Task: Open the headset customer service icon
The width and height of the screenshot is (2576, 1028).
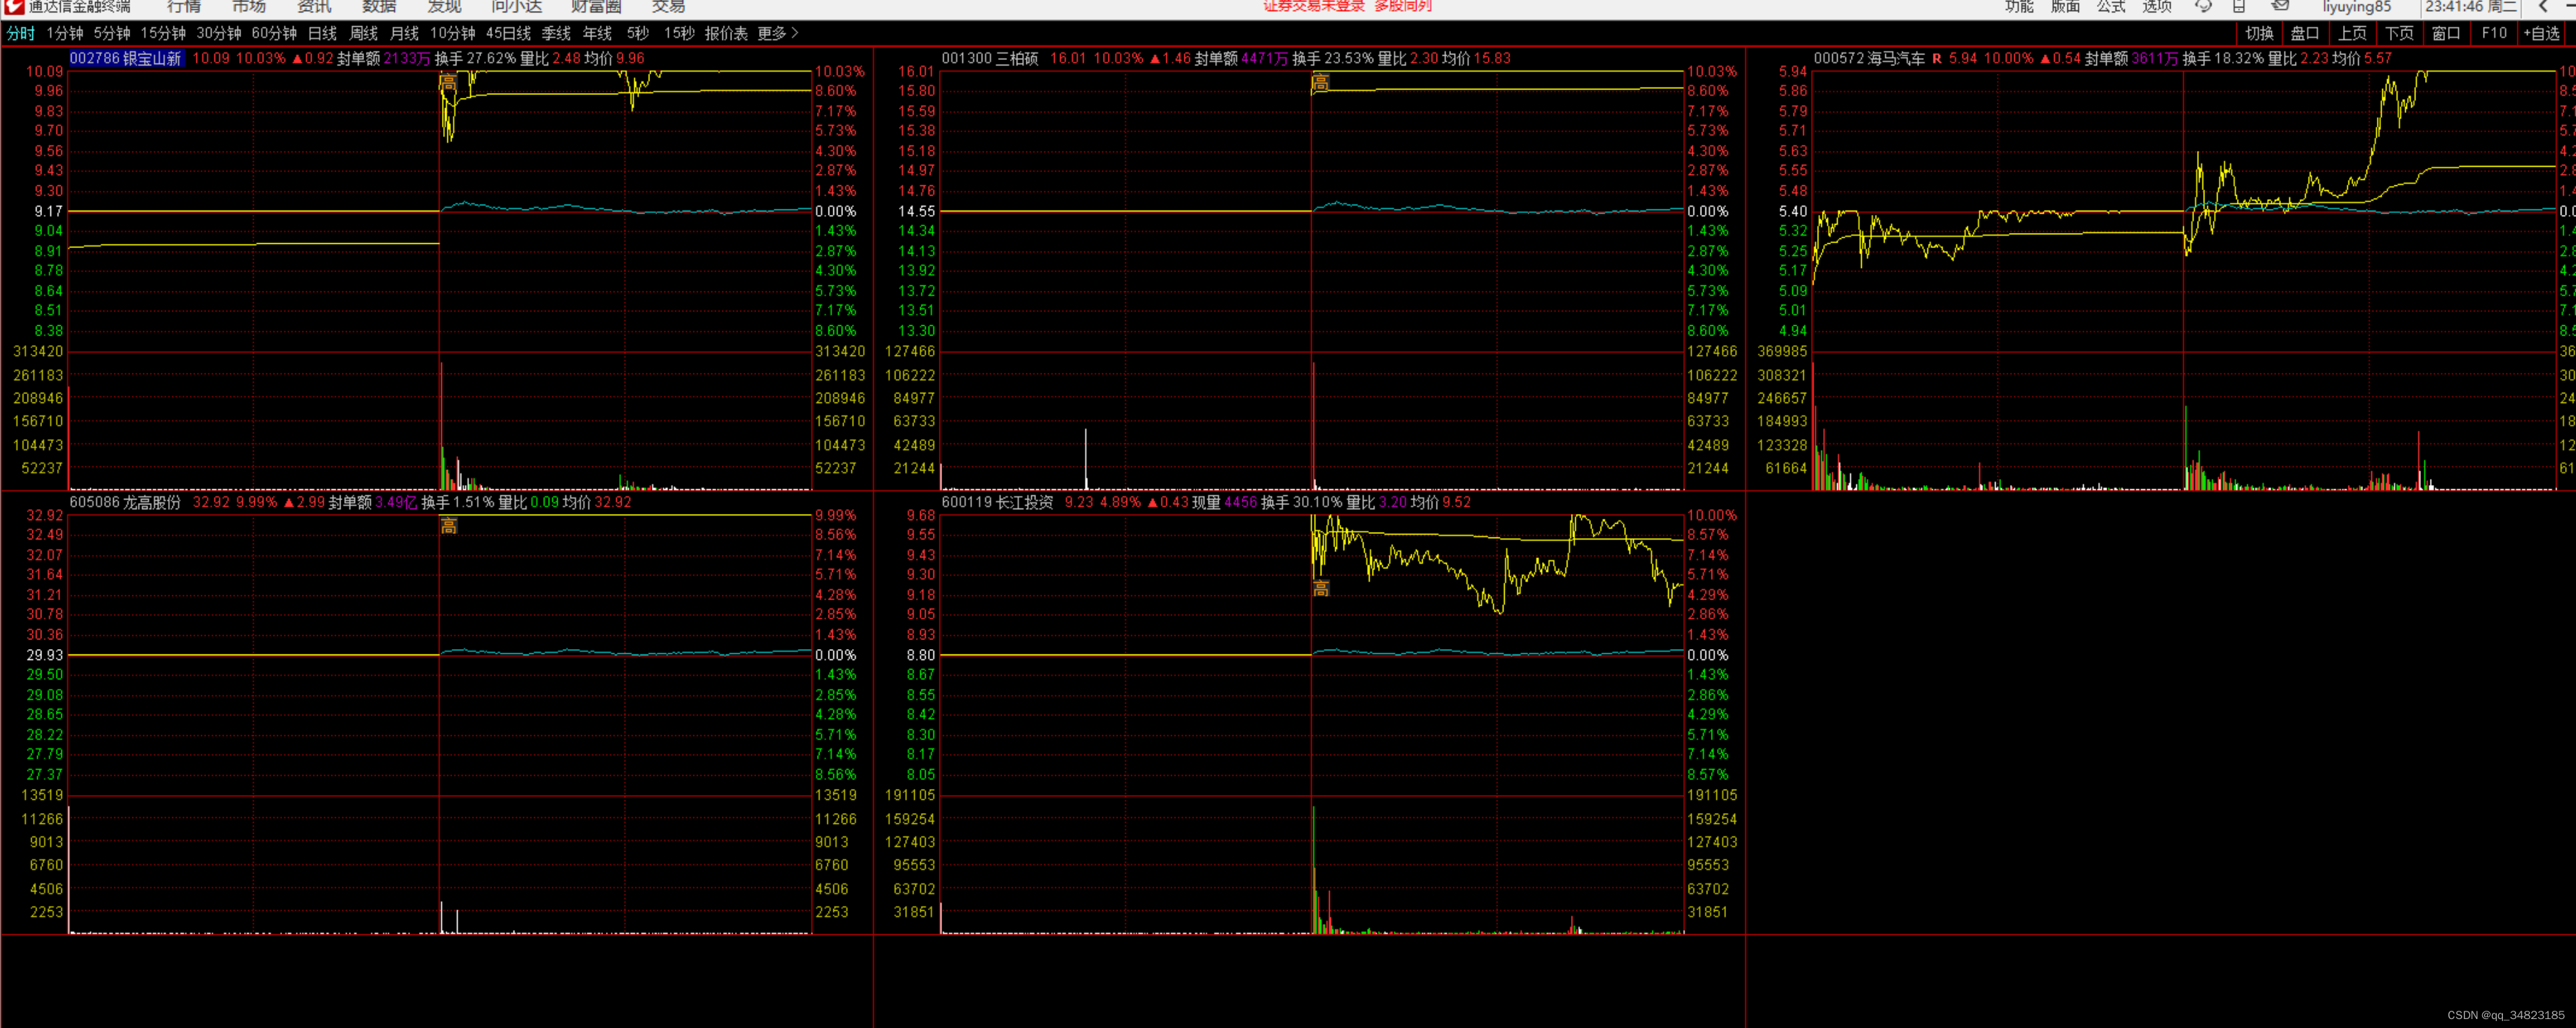Action: tap(2203, 6)
